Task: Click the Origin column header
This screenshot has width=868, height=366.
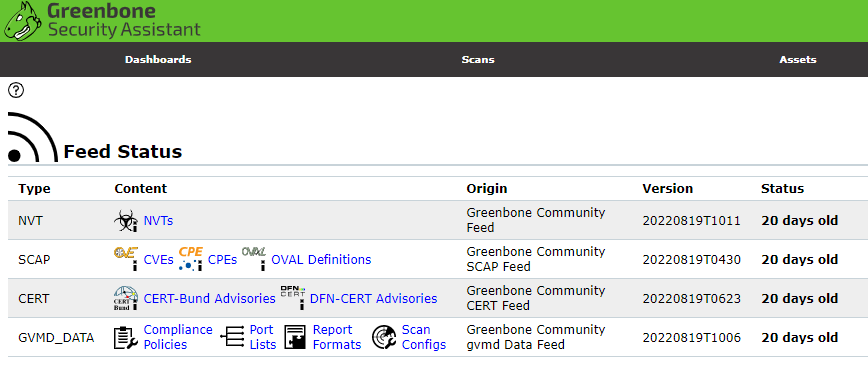Action: (487, 189)
